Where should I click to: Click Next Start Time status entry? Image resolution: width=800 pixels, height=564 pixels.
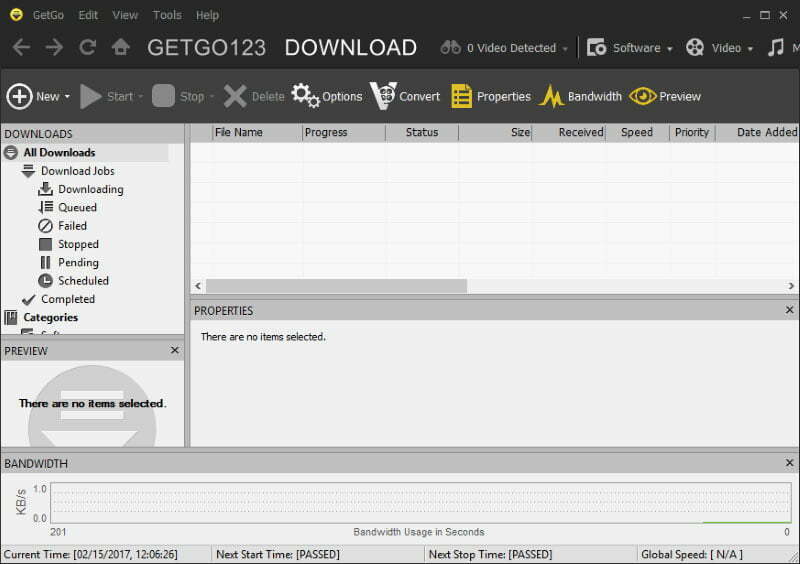(x=278, y=554)
